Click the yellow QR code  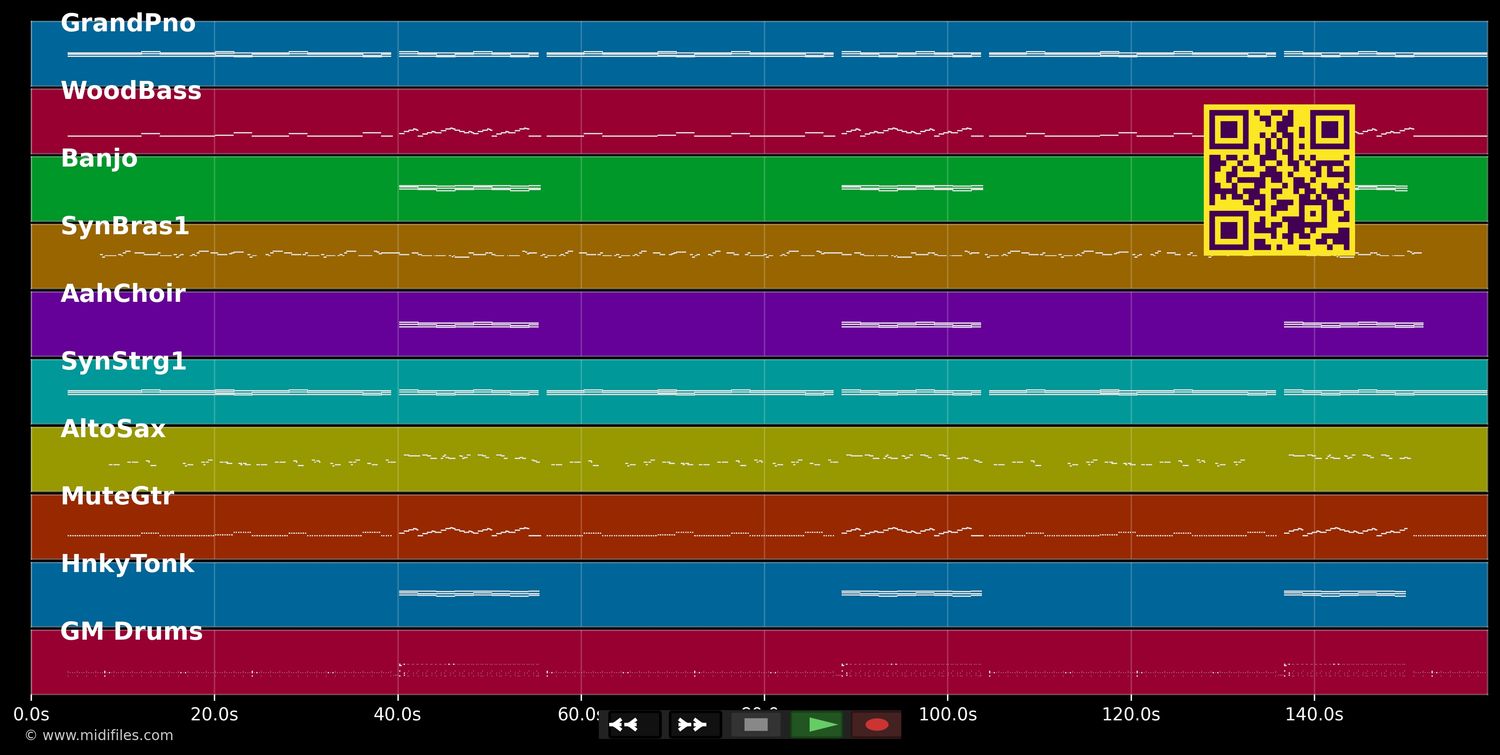click(x=1279, y=180)
